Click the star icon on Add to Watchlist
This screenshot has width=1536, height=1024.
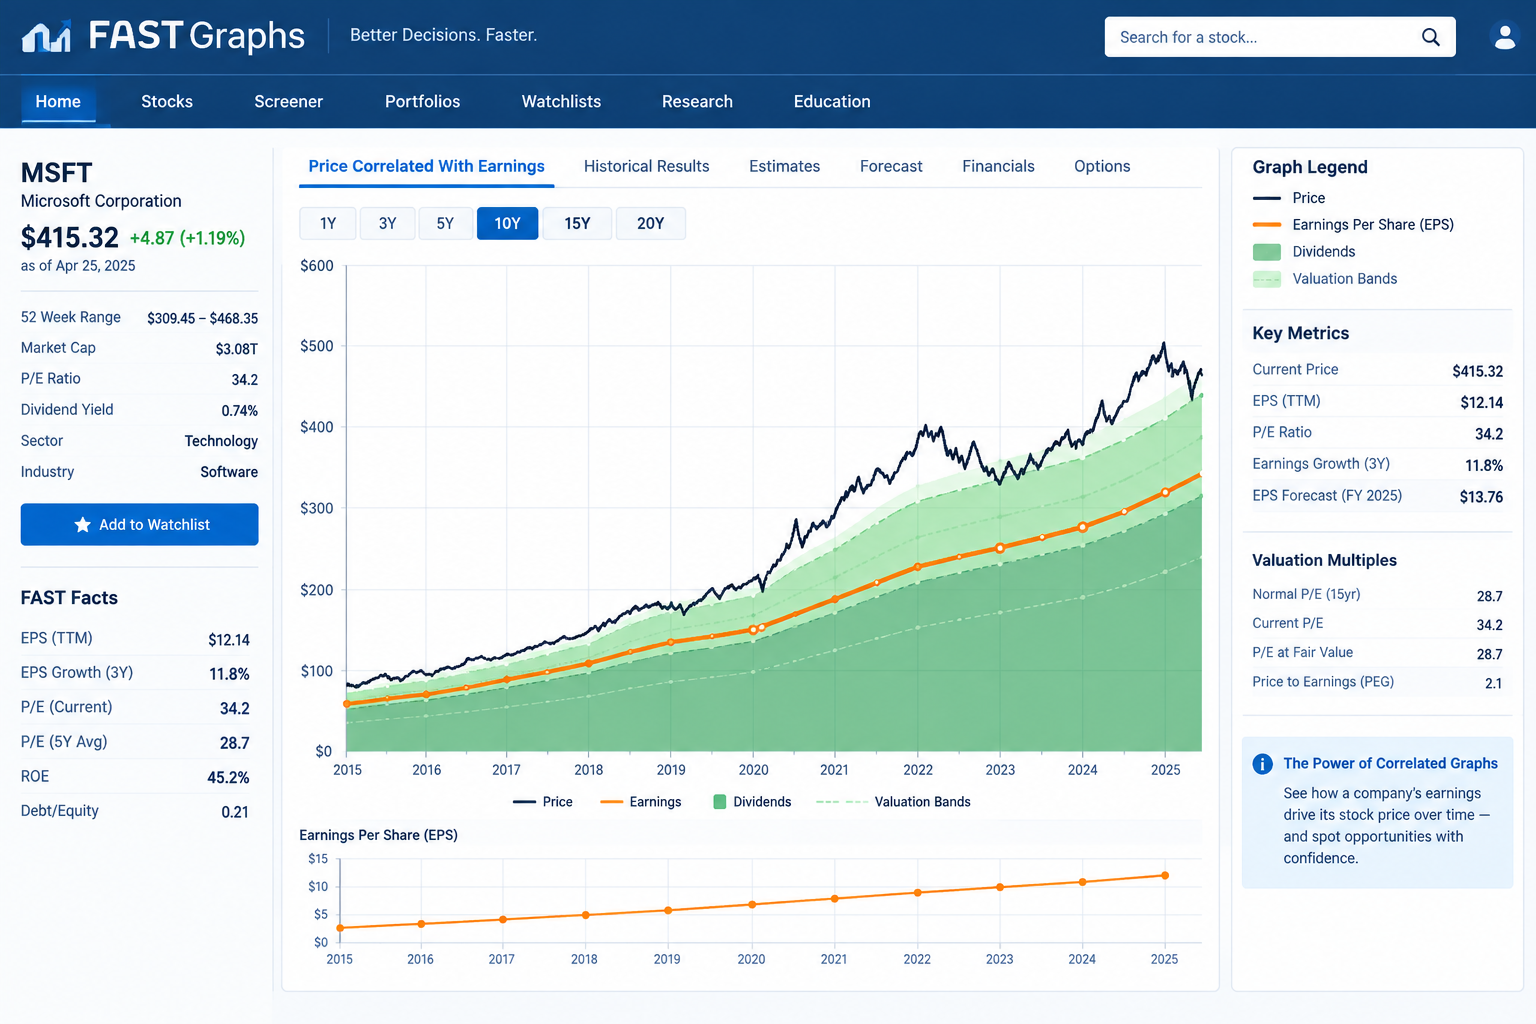coord(83,525)
